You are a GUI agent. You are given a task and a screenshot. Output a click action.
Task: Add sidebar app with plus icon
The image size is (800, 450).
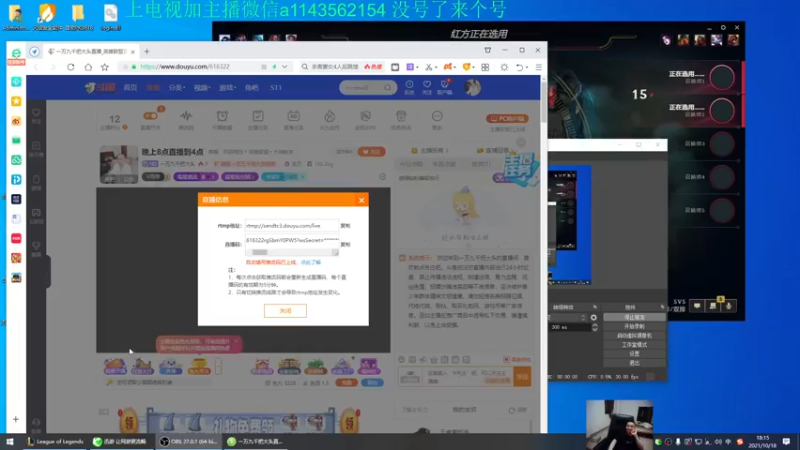pos(16,419)
